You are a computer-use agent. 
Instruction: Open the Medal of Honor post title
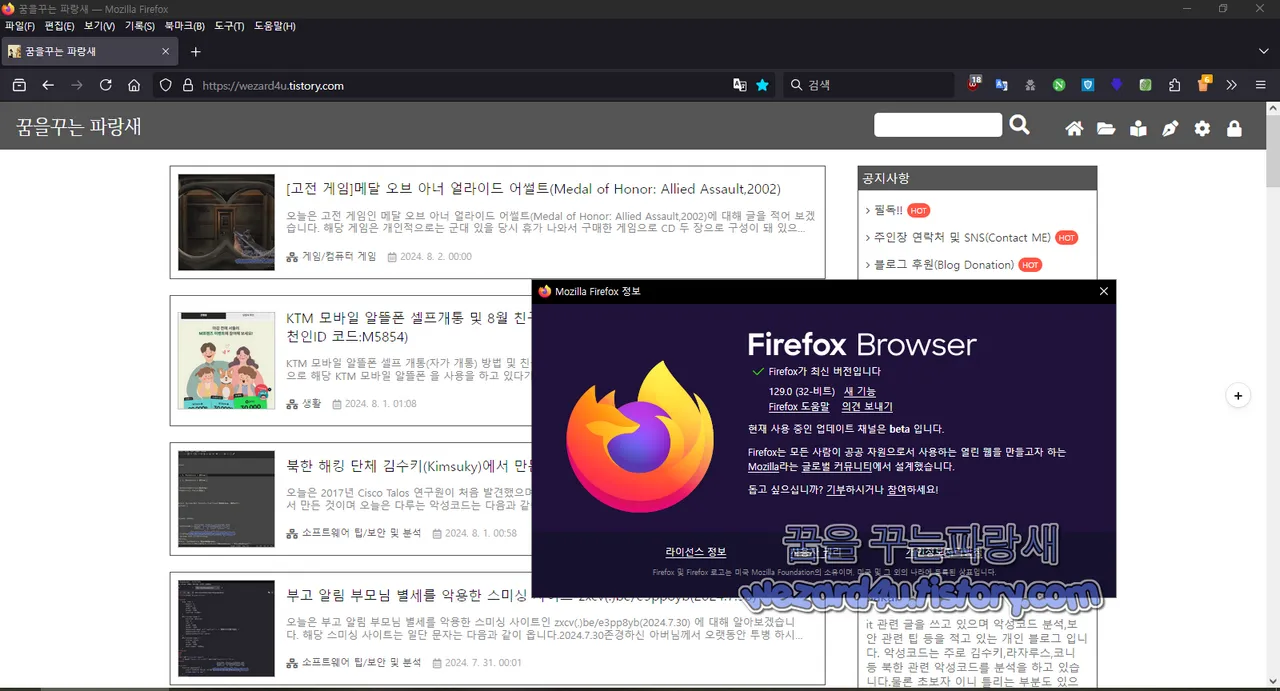tap(533, 189)
